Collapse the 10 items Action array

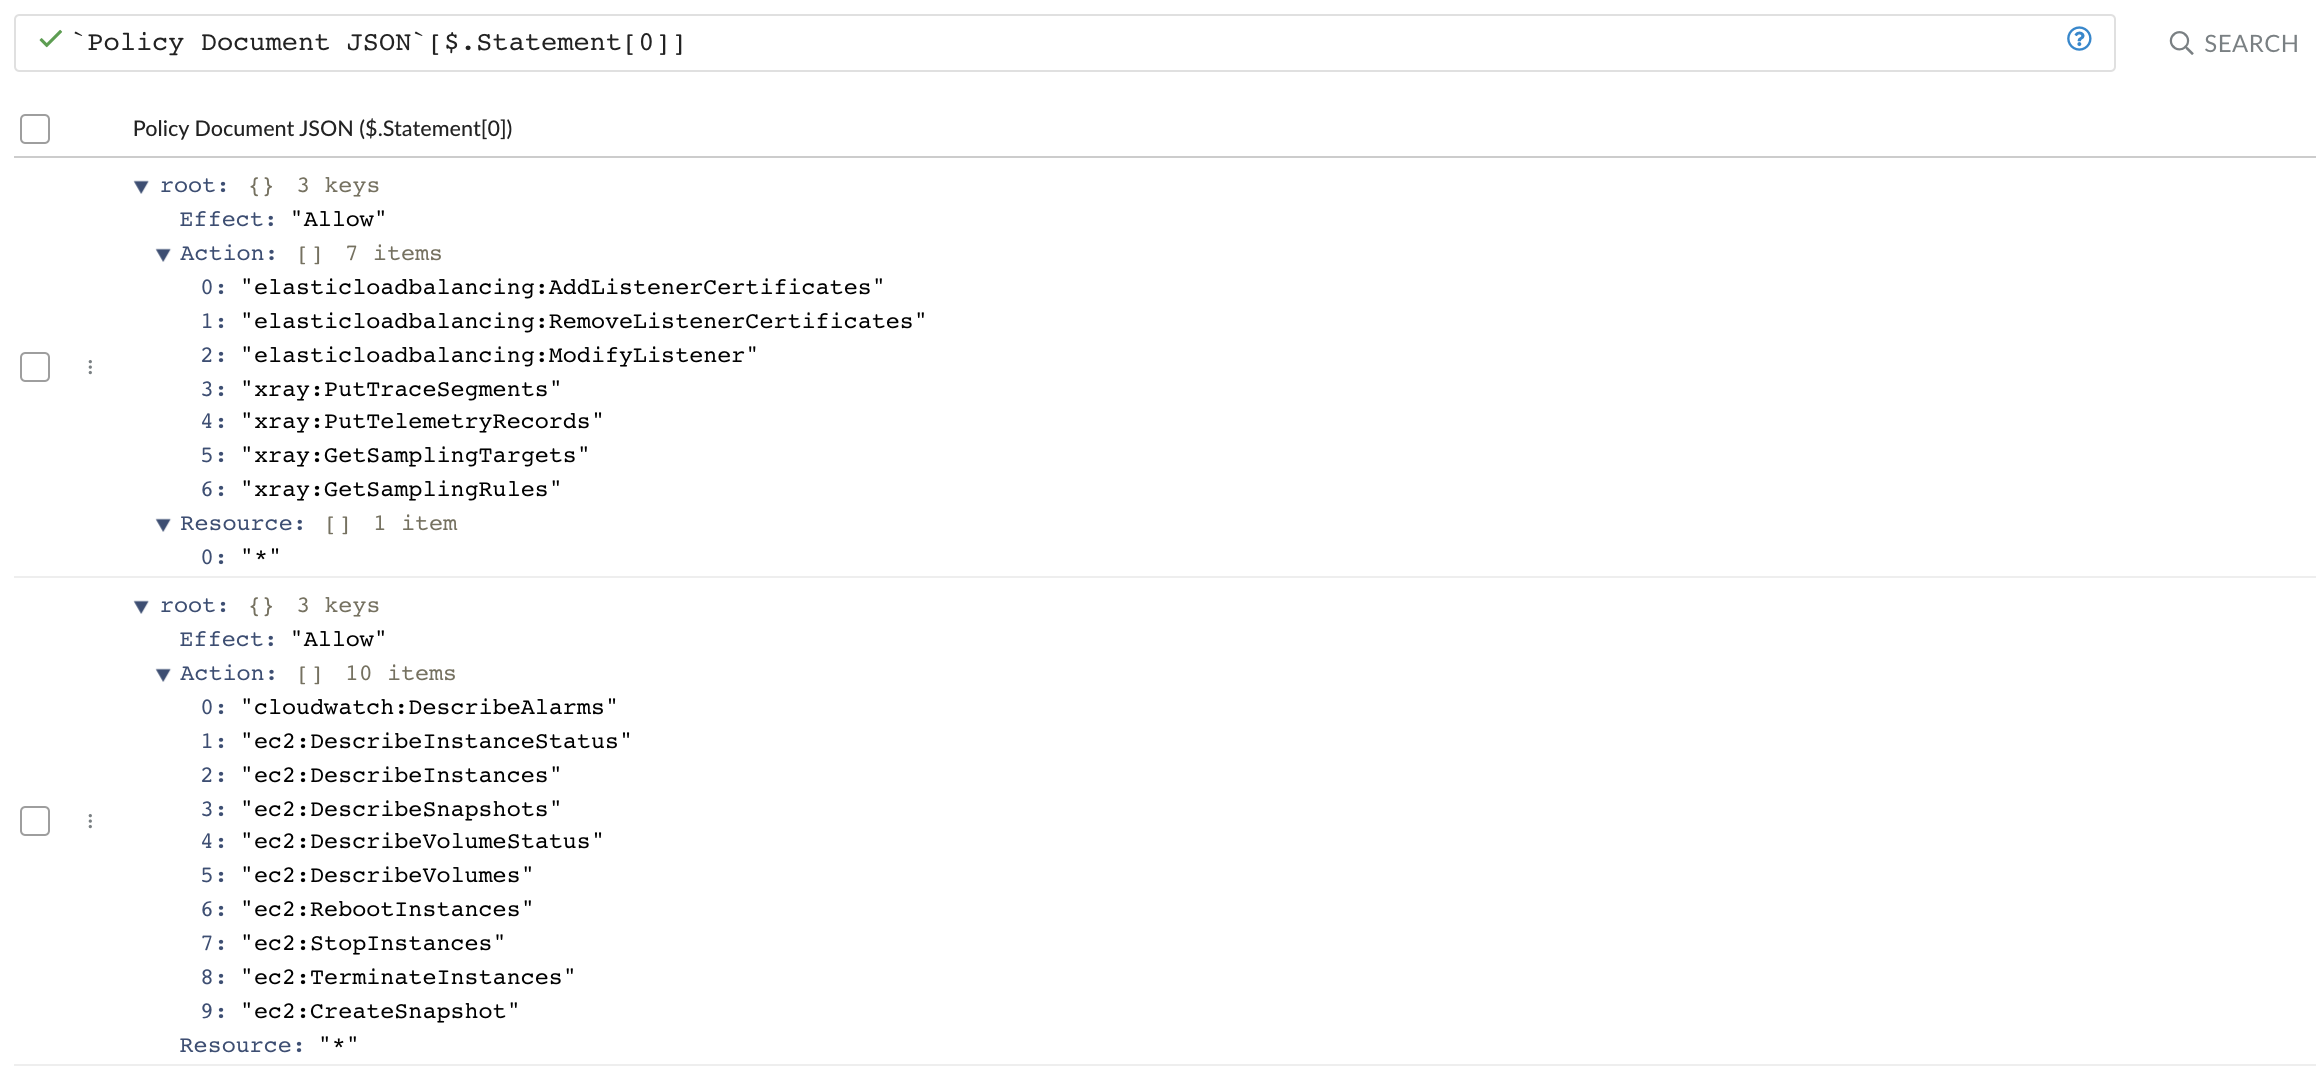[163, 675]
